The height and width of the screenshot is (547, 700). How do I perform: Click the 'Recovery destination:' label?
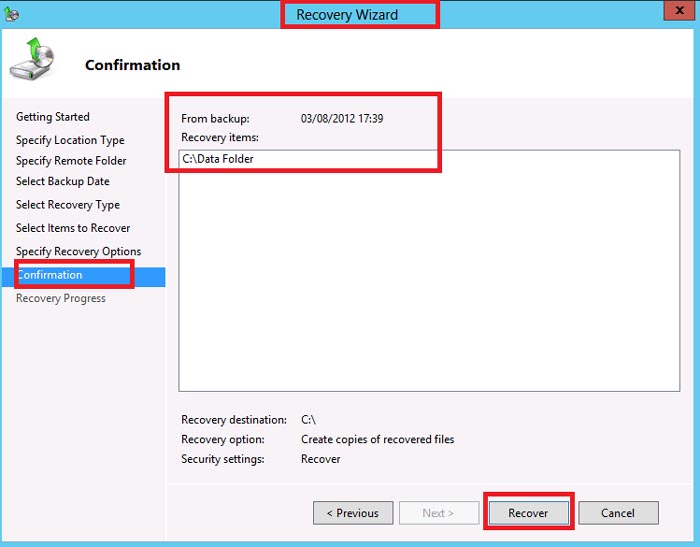pos(234,420)
